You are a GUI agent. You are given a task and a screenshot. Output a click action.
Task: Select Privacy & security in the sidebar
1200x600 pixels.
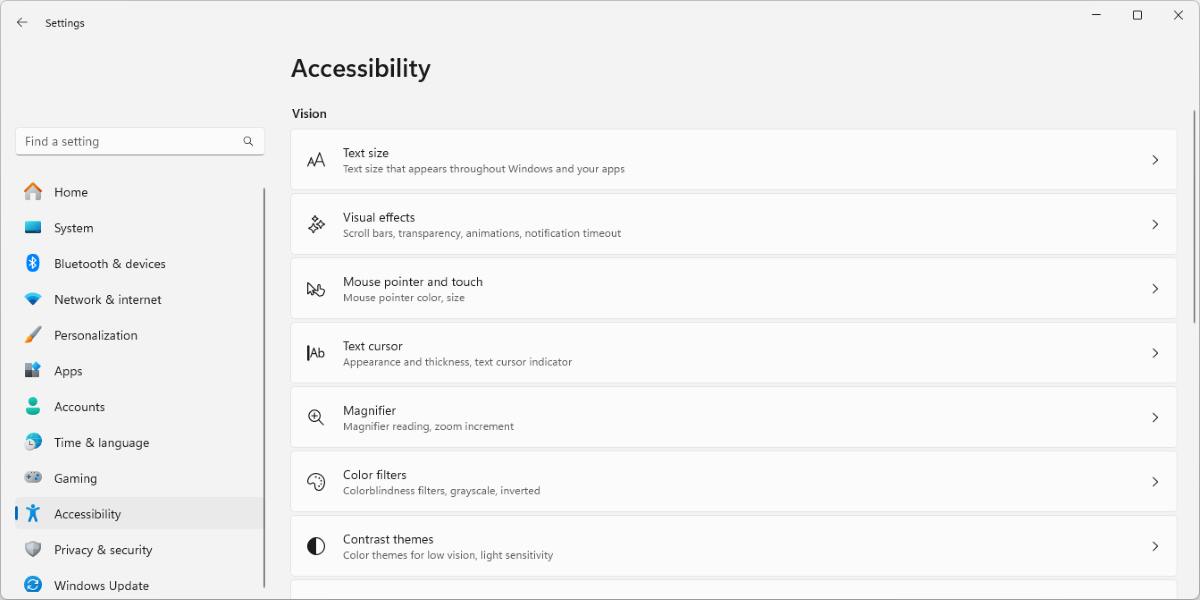click(x=103, y=549)
